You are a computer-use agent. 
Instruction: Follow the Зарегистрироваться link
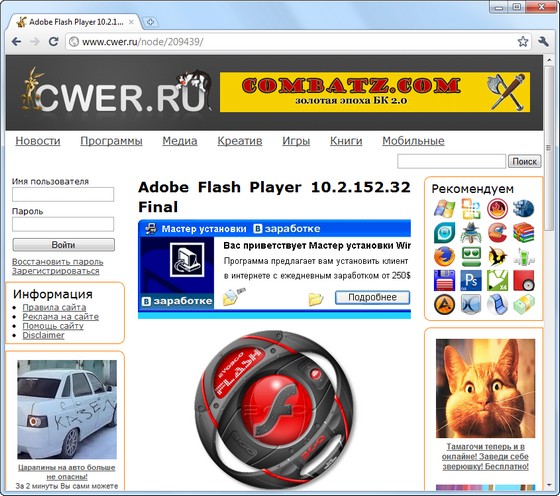pos(56,271)
